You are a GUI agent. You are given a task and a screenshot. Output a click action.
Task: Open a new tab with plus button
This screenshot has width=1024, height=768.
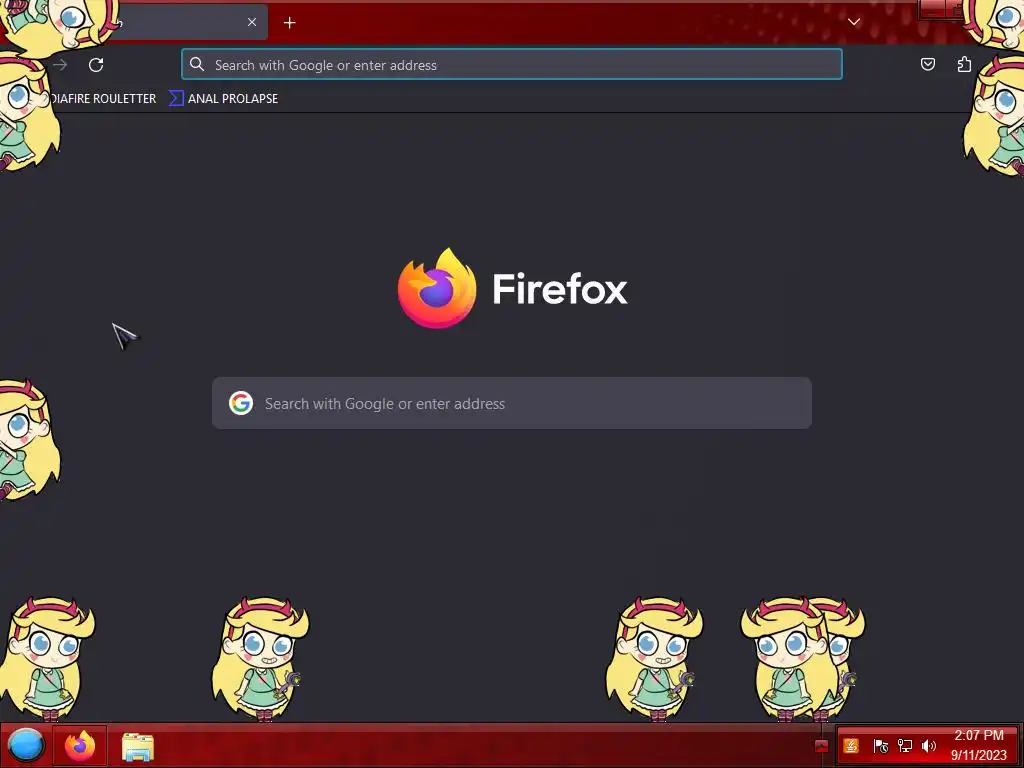point(289,23)
